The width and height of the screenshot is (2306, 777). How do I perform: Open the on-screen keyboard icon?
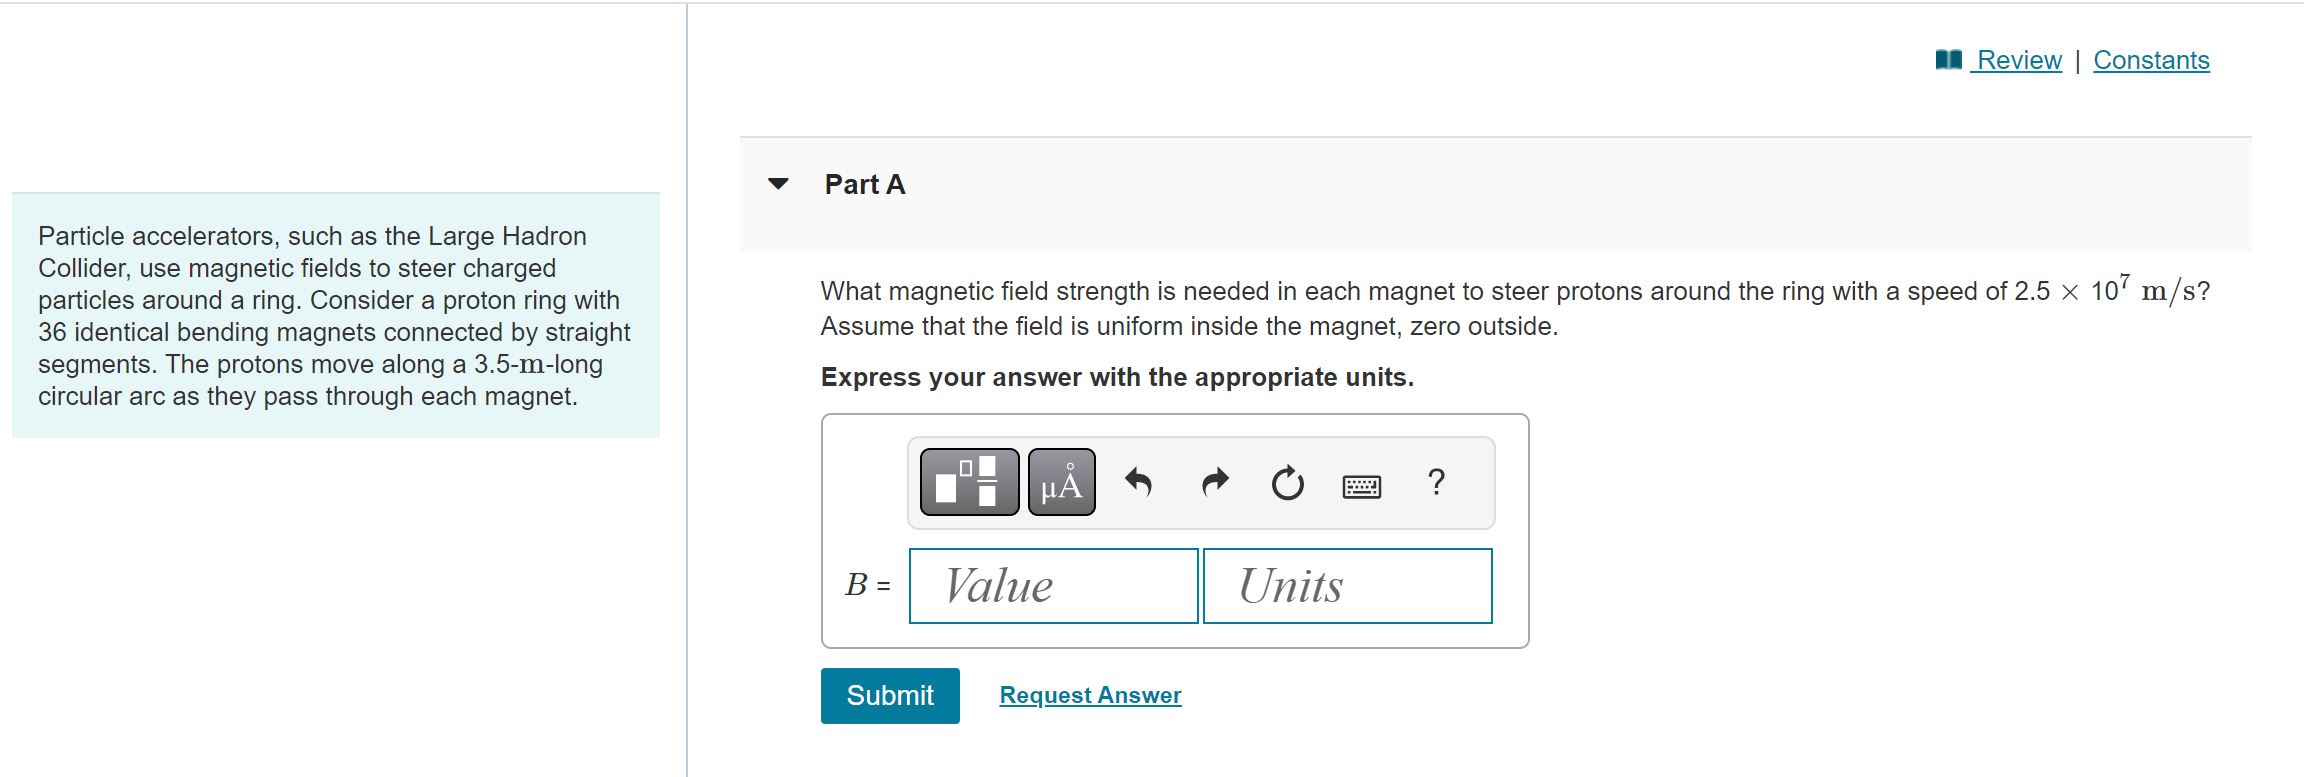[x=1363, y=485]
